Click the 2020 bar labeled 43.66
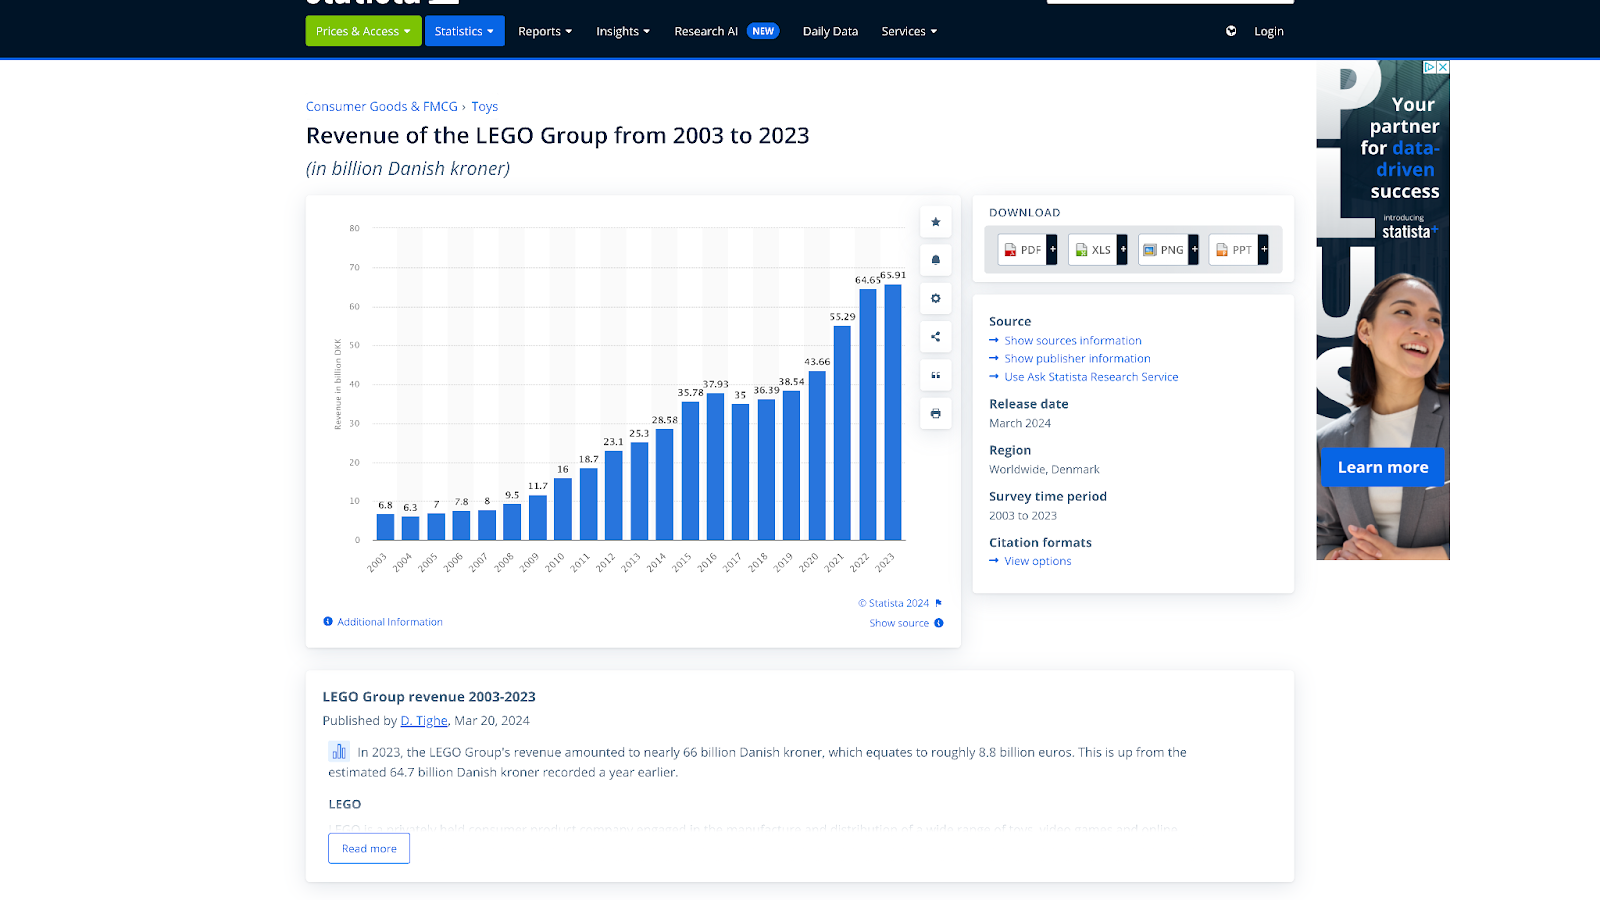The width and height of the screenshot is (1600, 900). point(817,456)
